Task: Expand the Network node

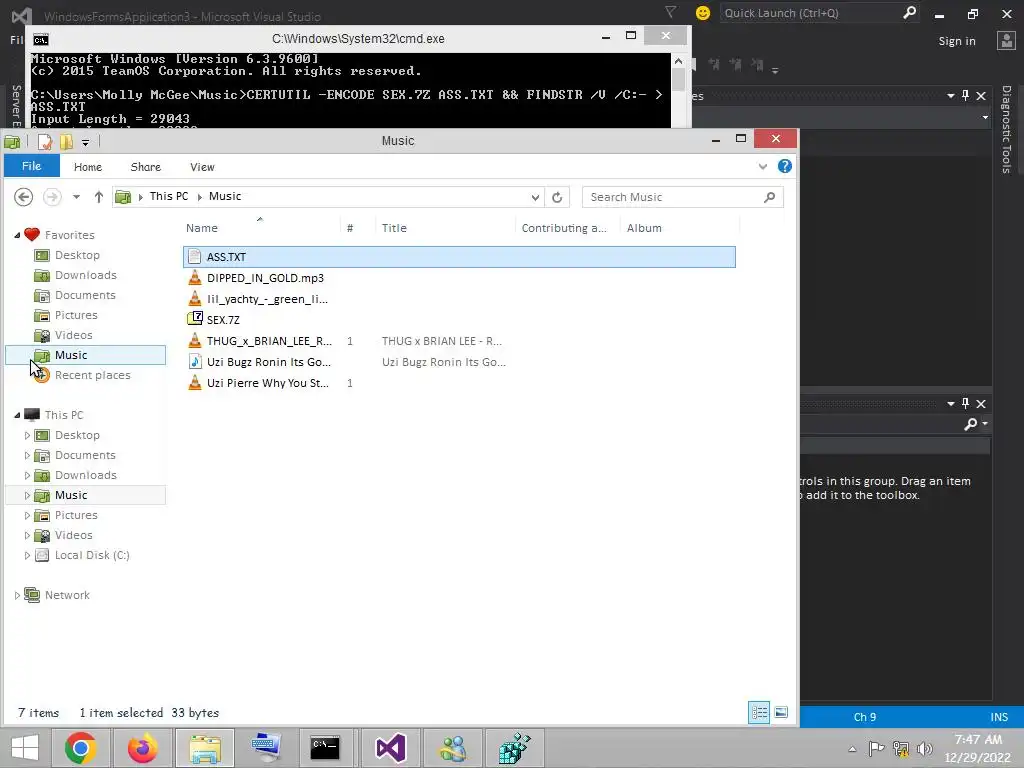Action: click(x=17, y=595)
